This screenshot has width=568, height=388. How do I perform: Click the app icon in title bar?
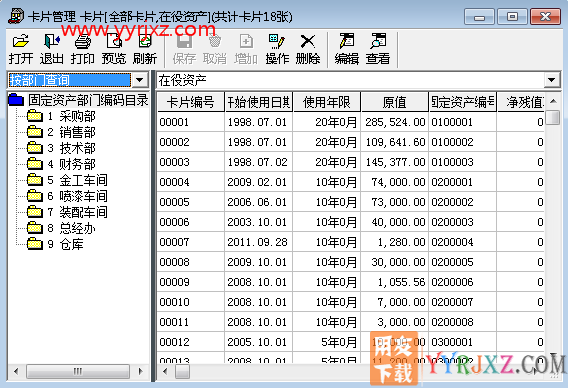click(16, 16)
